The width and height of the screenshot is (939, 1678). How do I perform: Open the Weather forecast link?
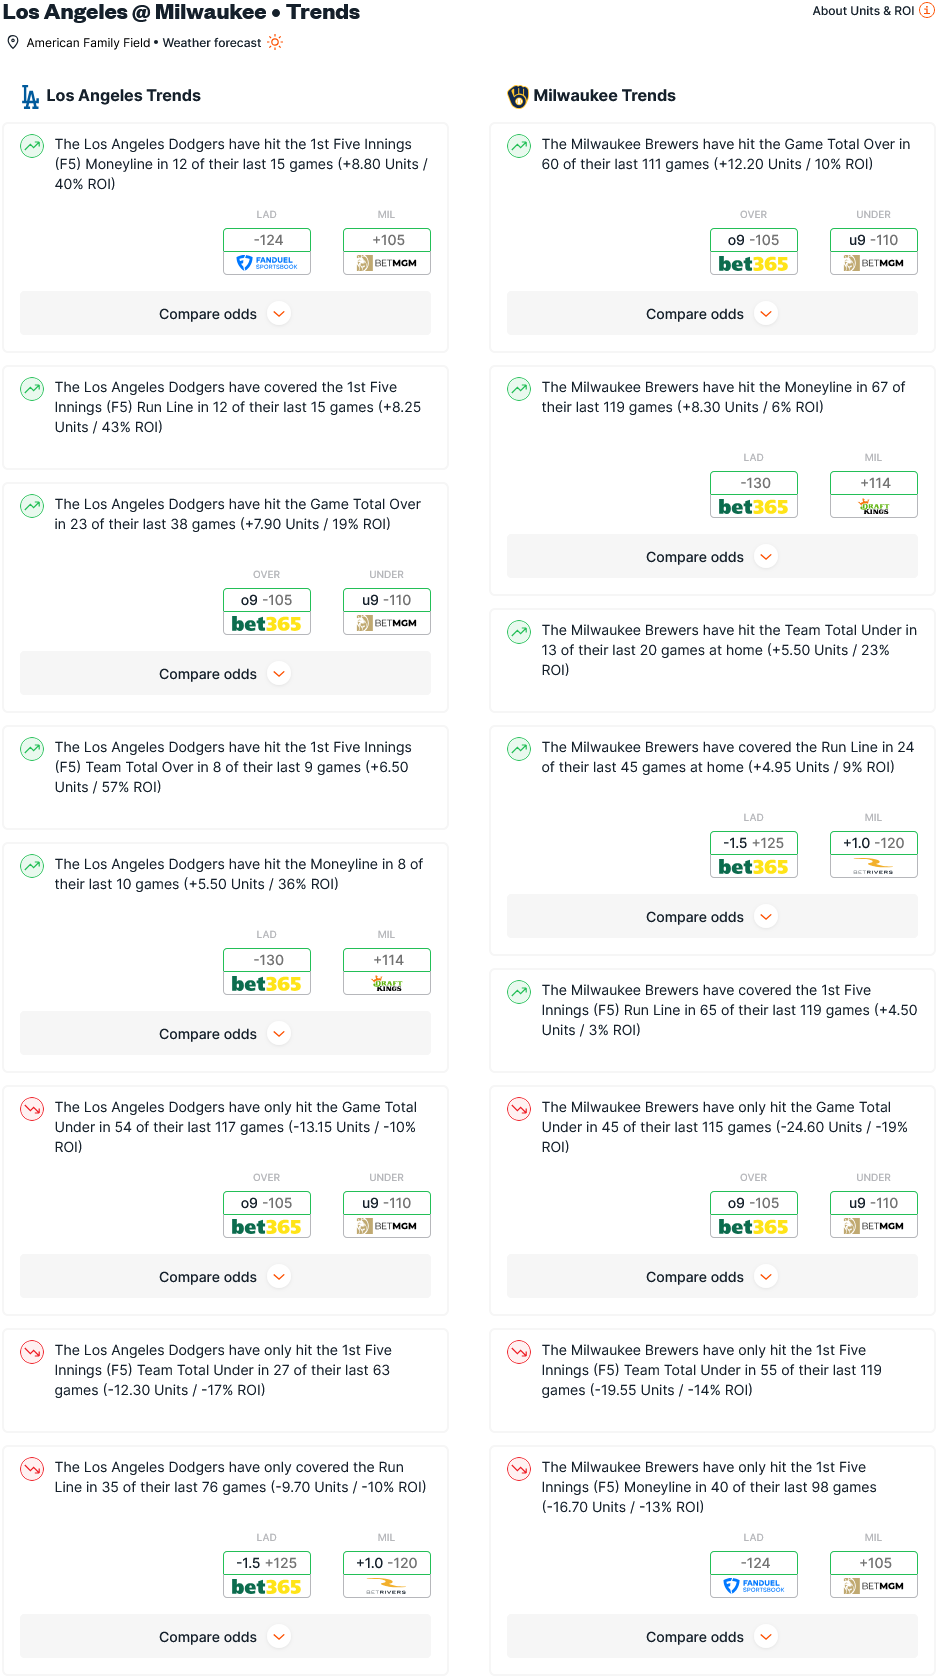point(212,43)
